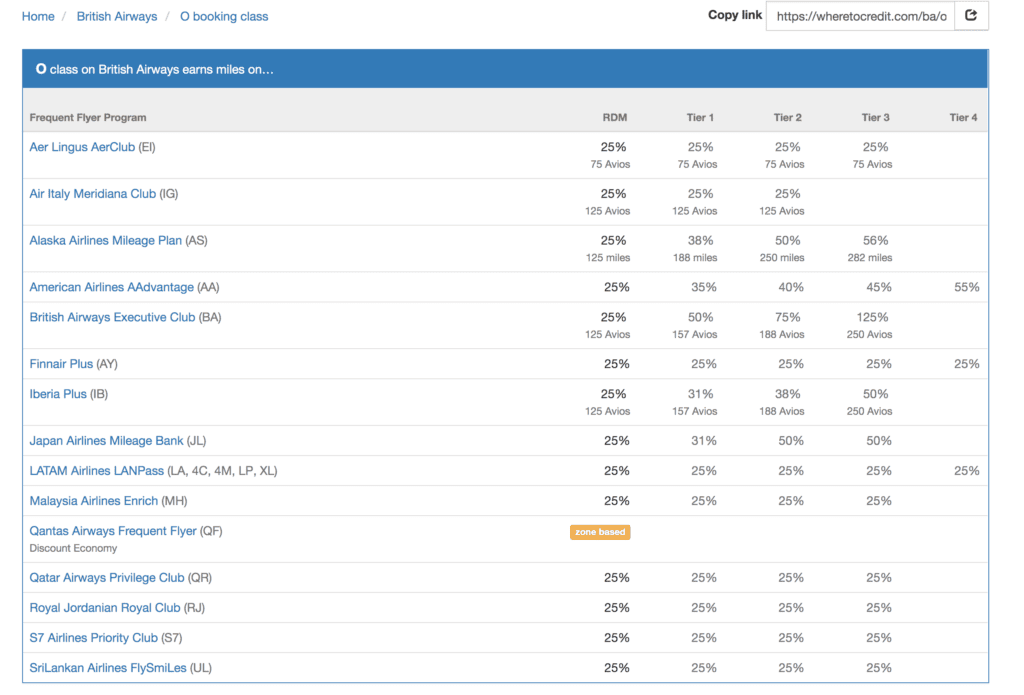Open British Airways Executive Club link
This screenshot has width=1024, height=695.
coord(112,317)
